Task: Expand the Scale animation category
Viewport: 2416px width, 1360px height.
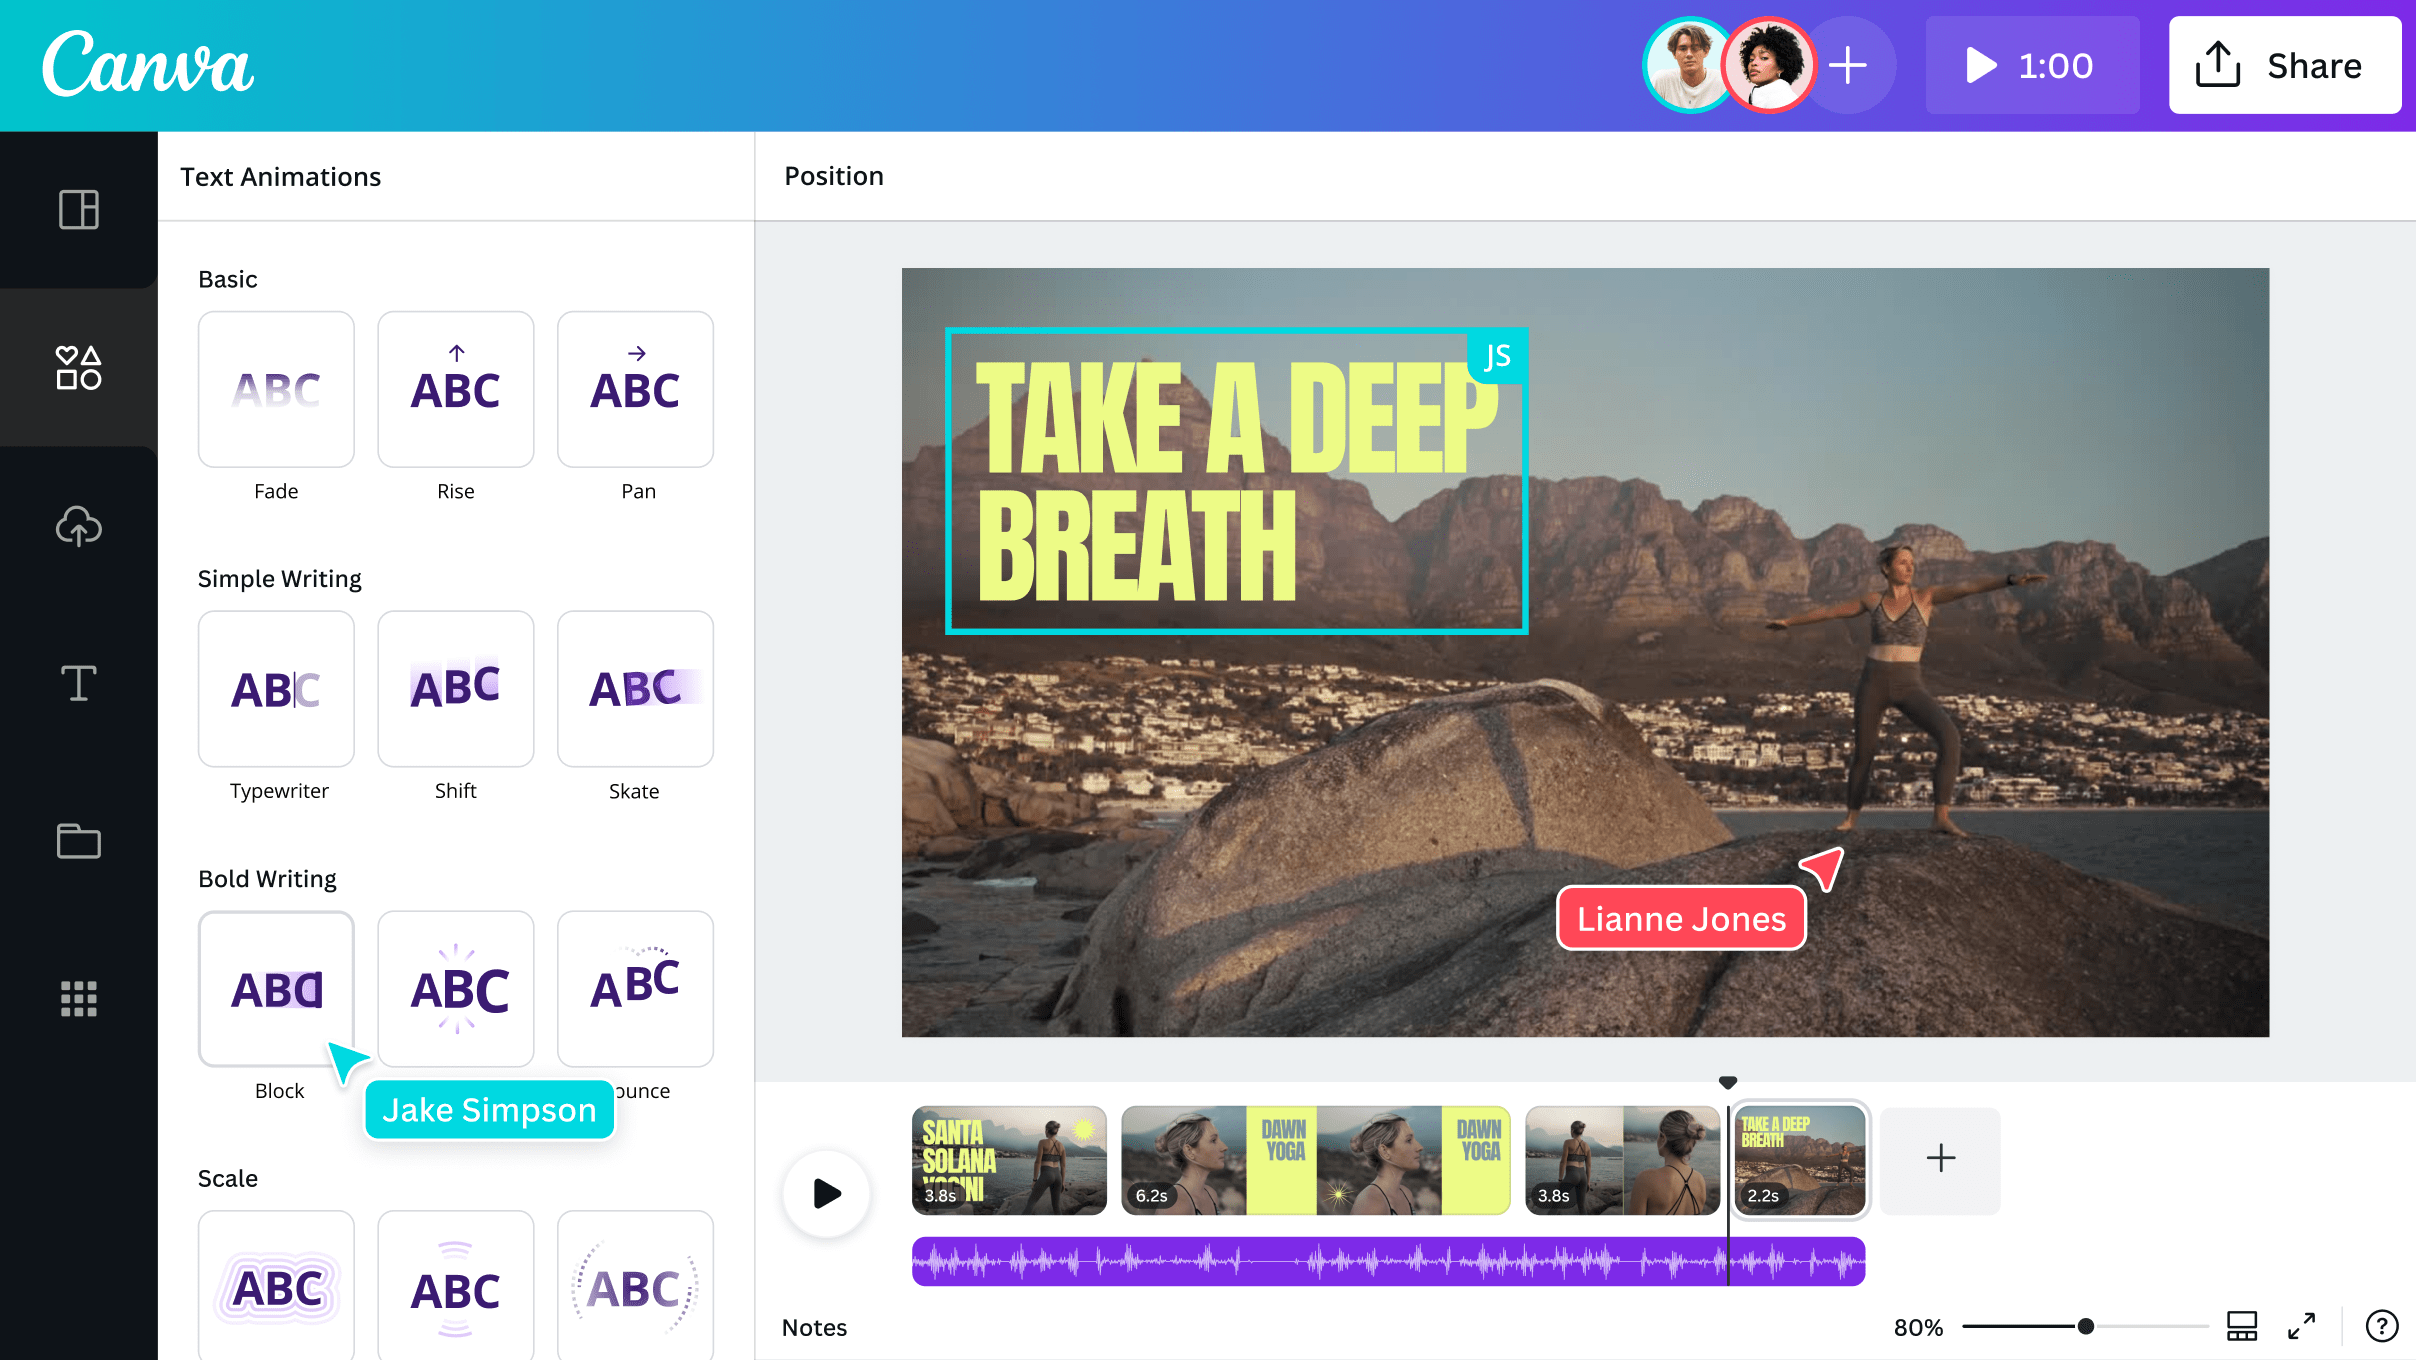Action: 227,1178
